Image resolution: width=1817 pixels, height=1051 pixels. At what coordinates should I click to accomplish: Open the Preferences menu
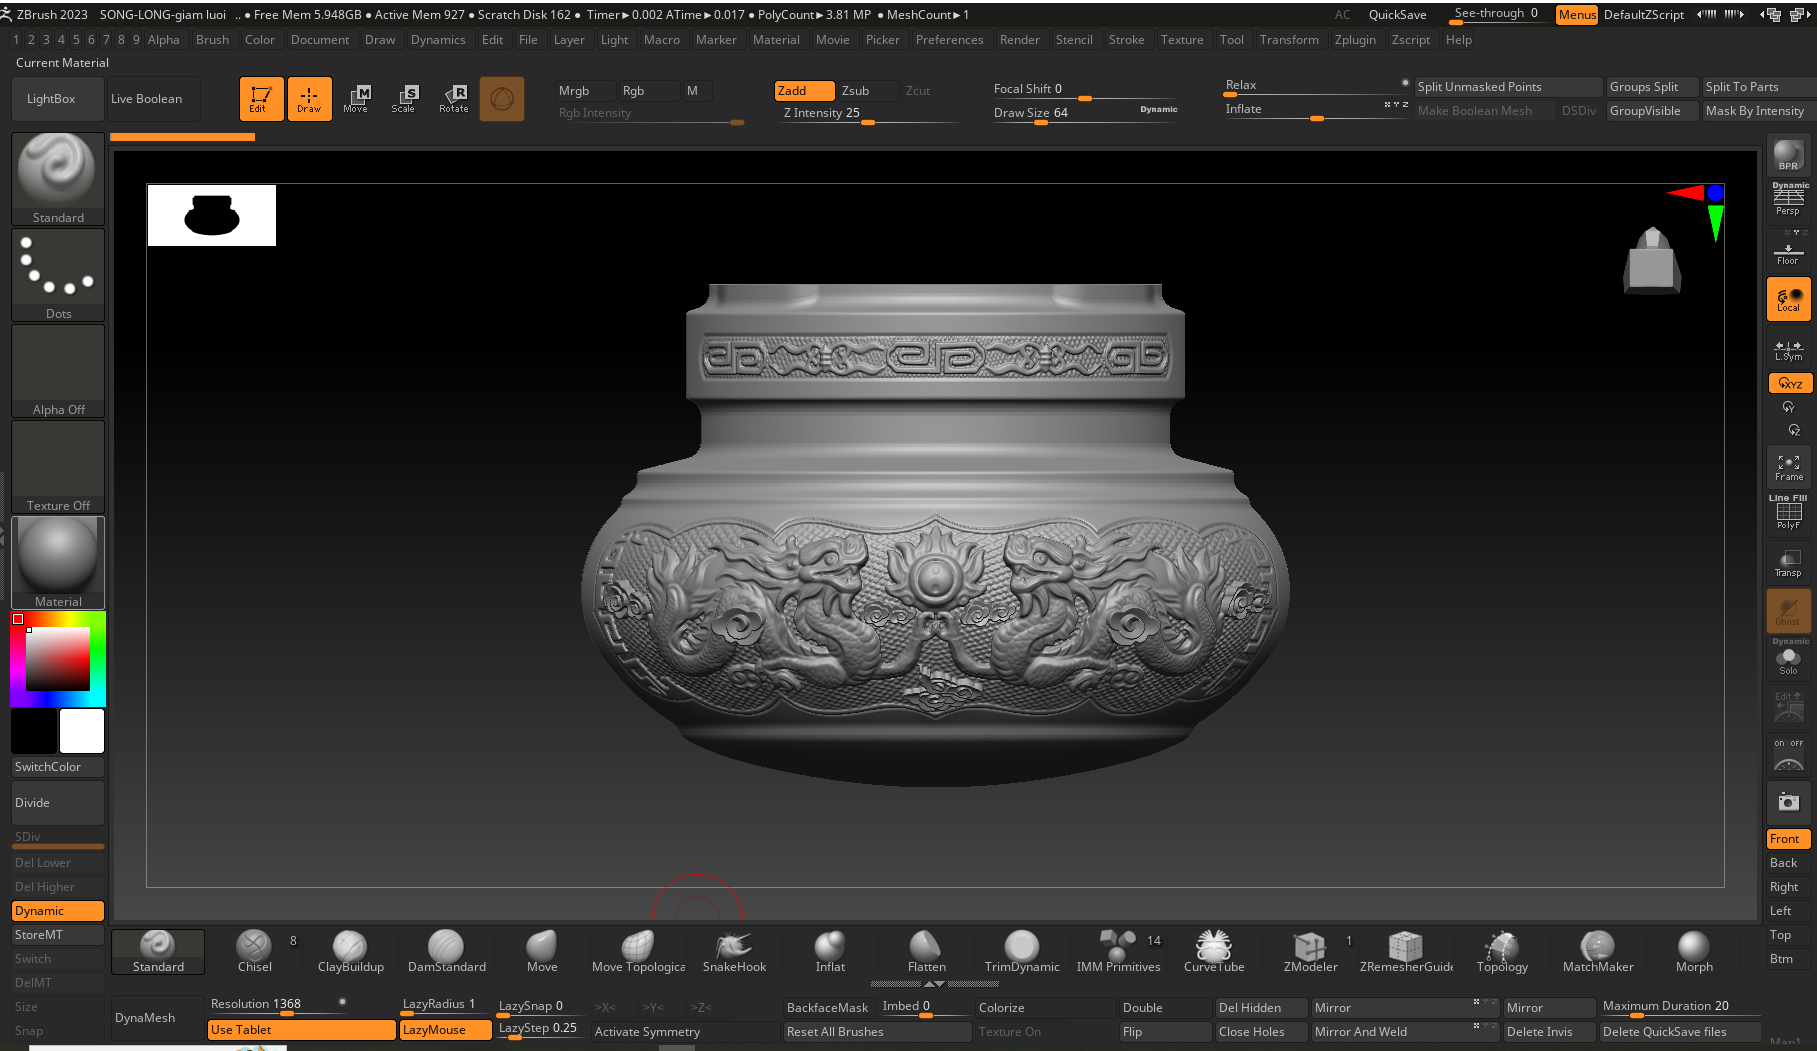[949, 40]
